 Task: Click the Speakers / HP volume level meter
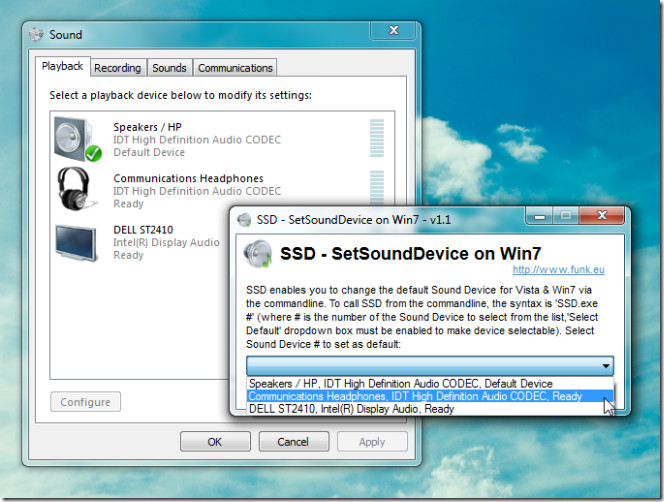[377, 138]
